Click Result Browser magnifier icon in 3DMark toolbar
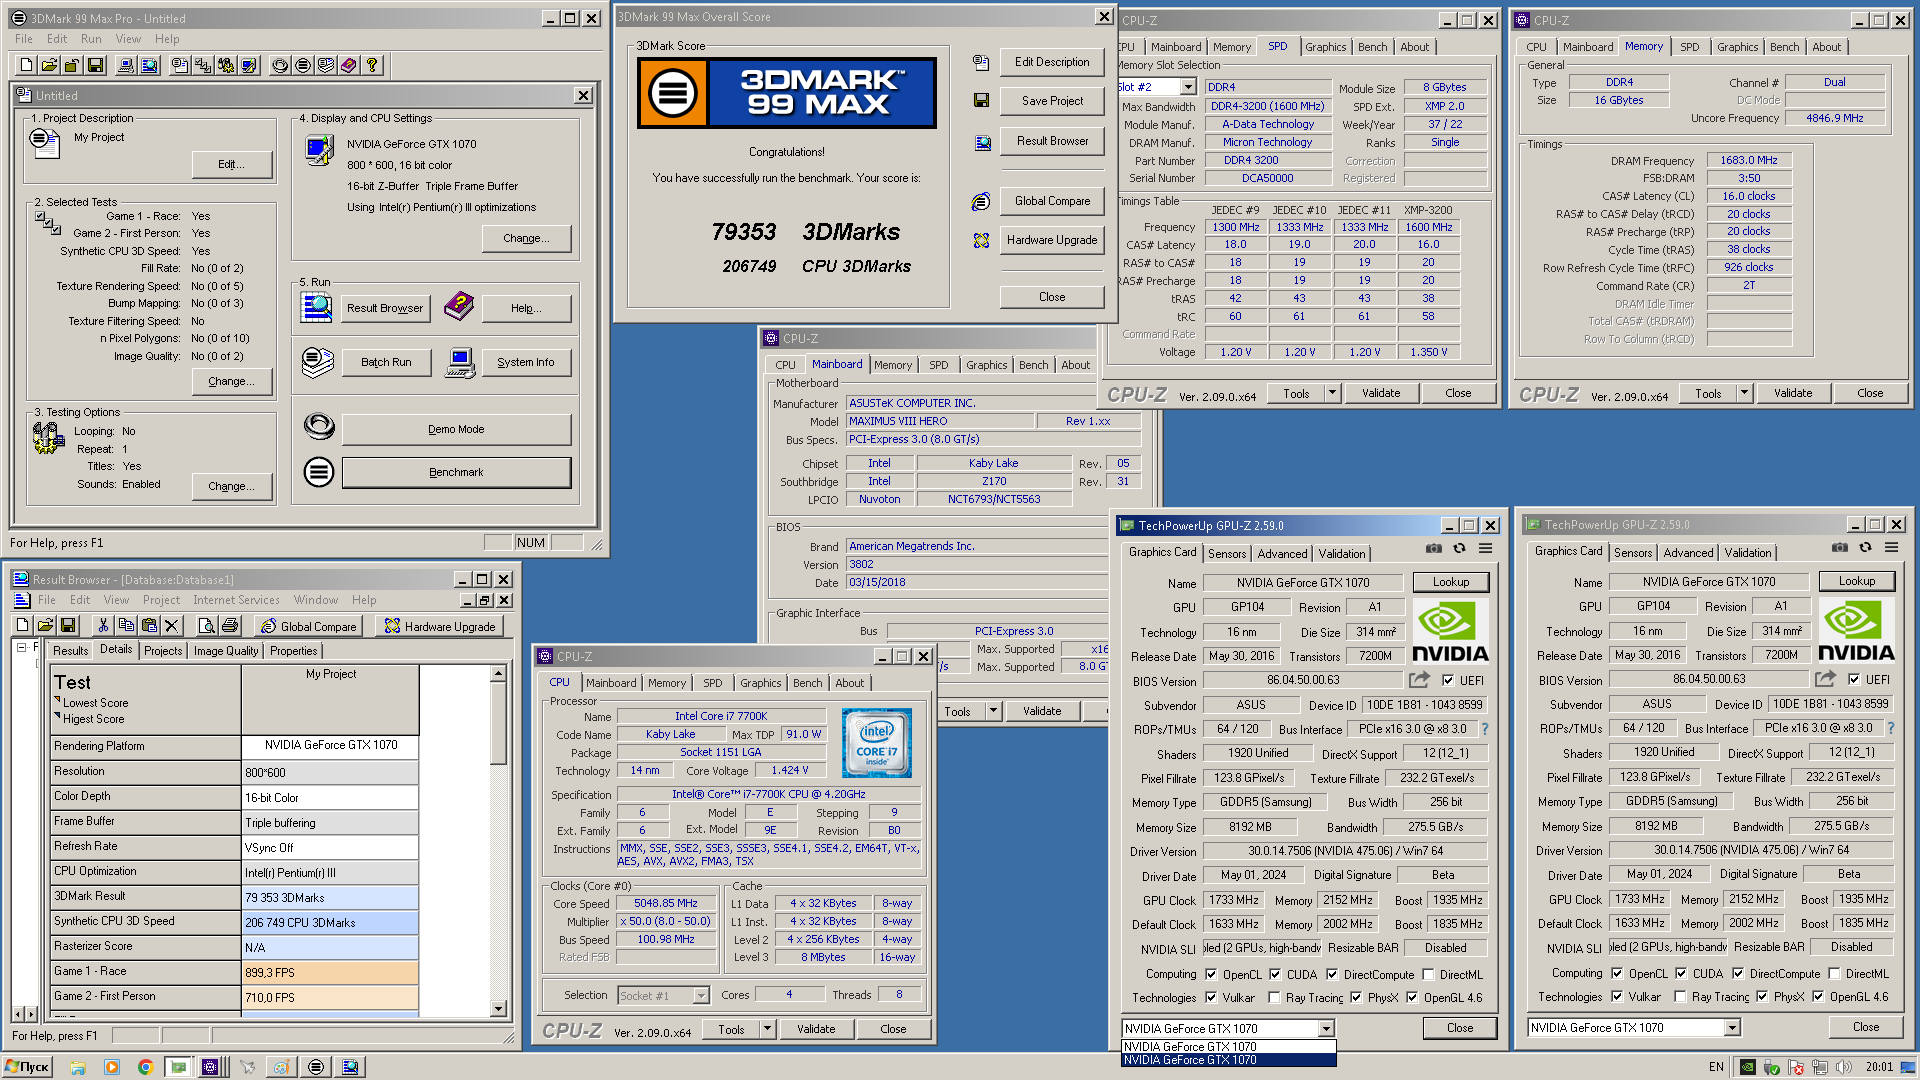 149,65
